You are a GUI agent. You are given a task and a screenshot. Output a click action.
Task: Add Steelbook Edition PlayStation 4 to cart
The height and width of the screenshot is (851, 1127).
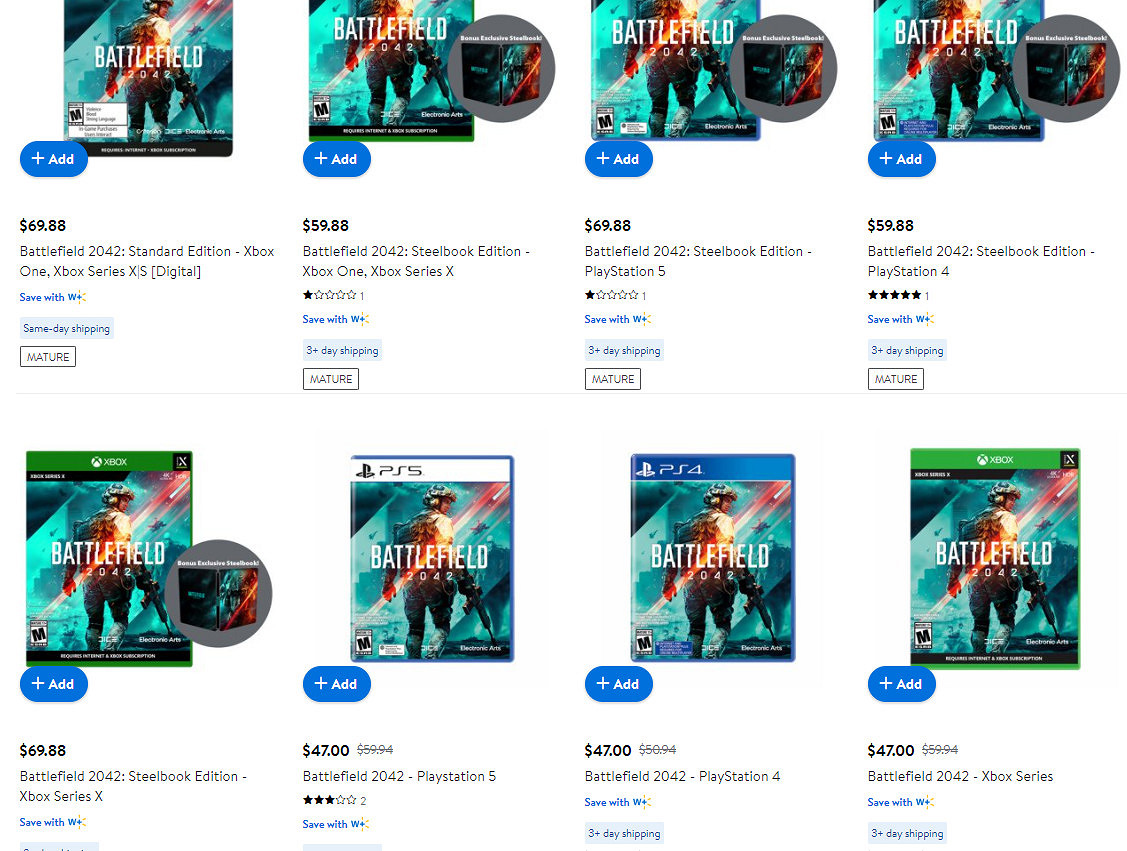tap(901, 159)
